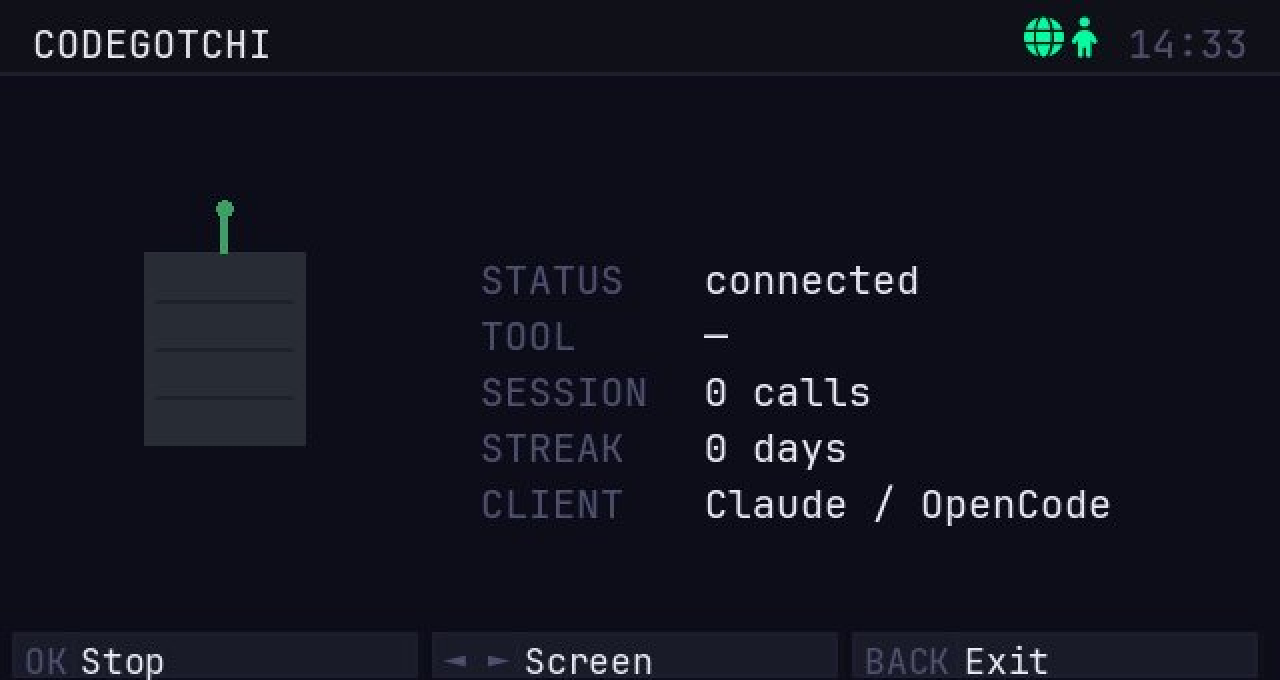Click the 14:33 clock

(1188, 45)
